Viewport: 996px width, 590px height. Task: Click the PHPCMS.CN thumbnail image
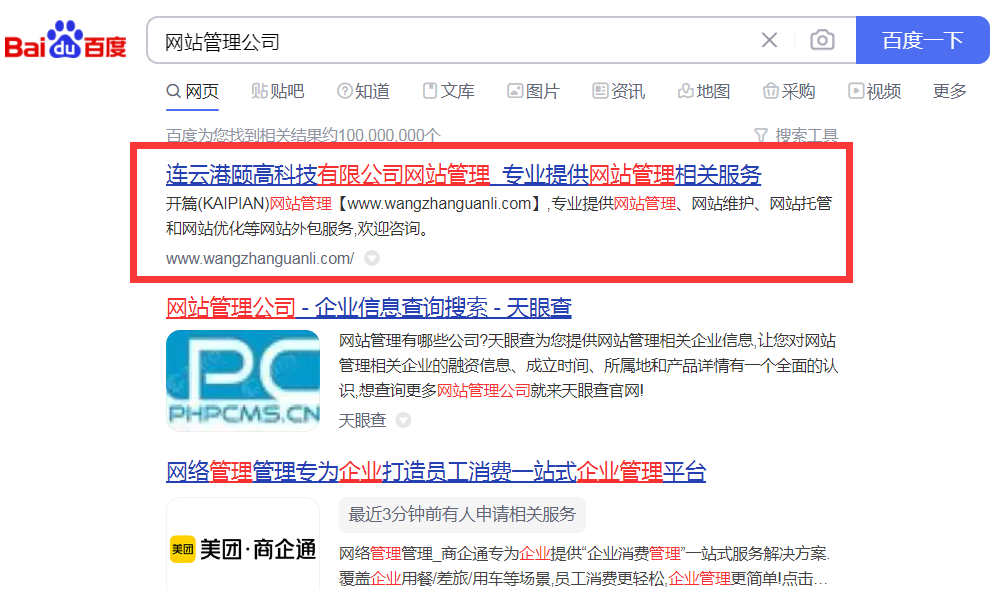click(x=243, y=380)
